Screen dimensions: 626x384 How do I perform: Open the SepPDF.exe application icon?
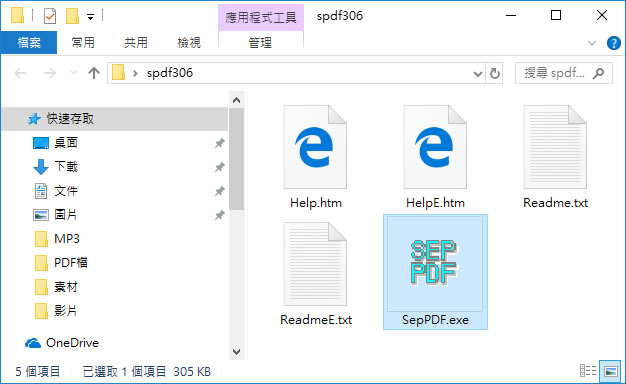434,262
